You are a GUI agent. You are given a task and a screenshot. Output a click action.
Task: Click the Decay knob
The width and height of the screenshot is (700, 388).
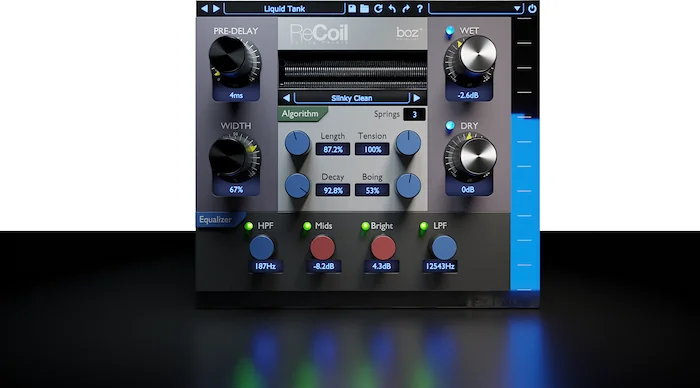(297, 185)
